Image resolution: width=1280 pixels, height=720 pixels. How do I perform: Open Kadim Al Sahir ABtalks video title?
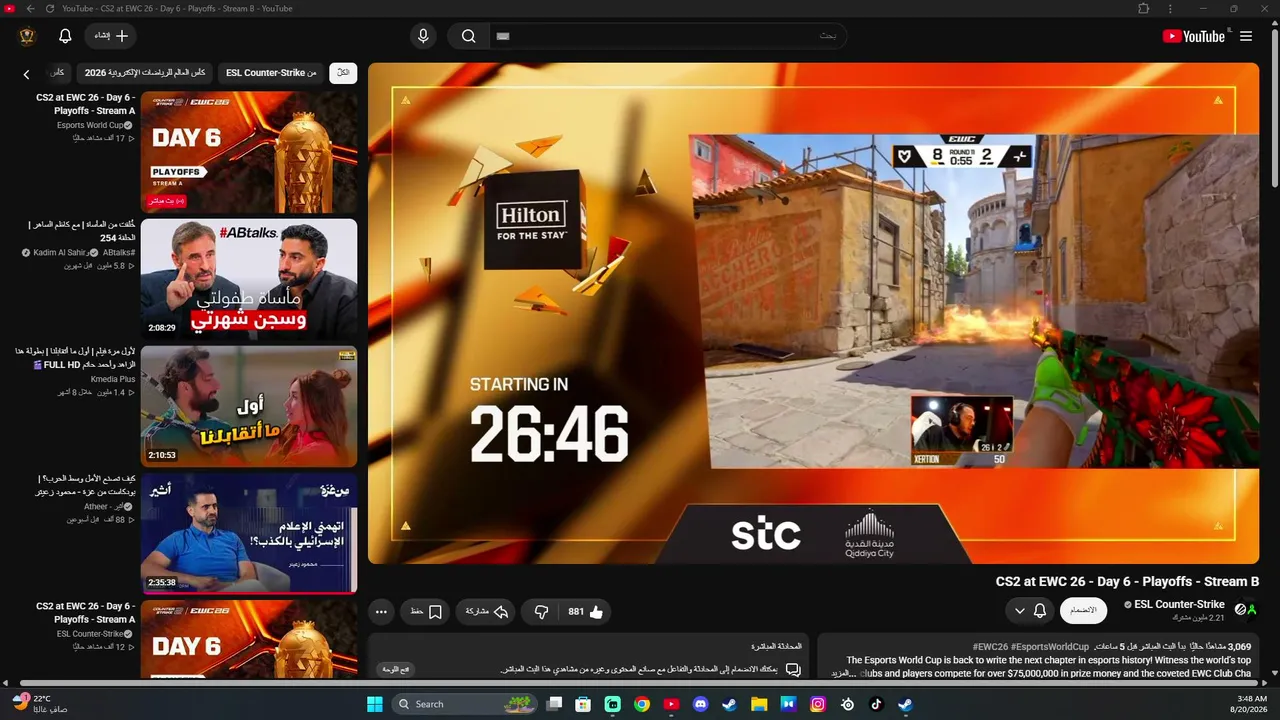82,231
